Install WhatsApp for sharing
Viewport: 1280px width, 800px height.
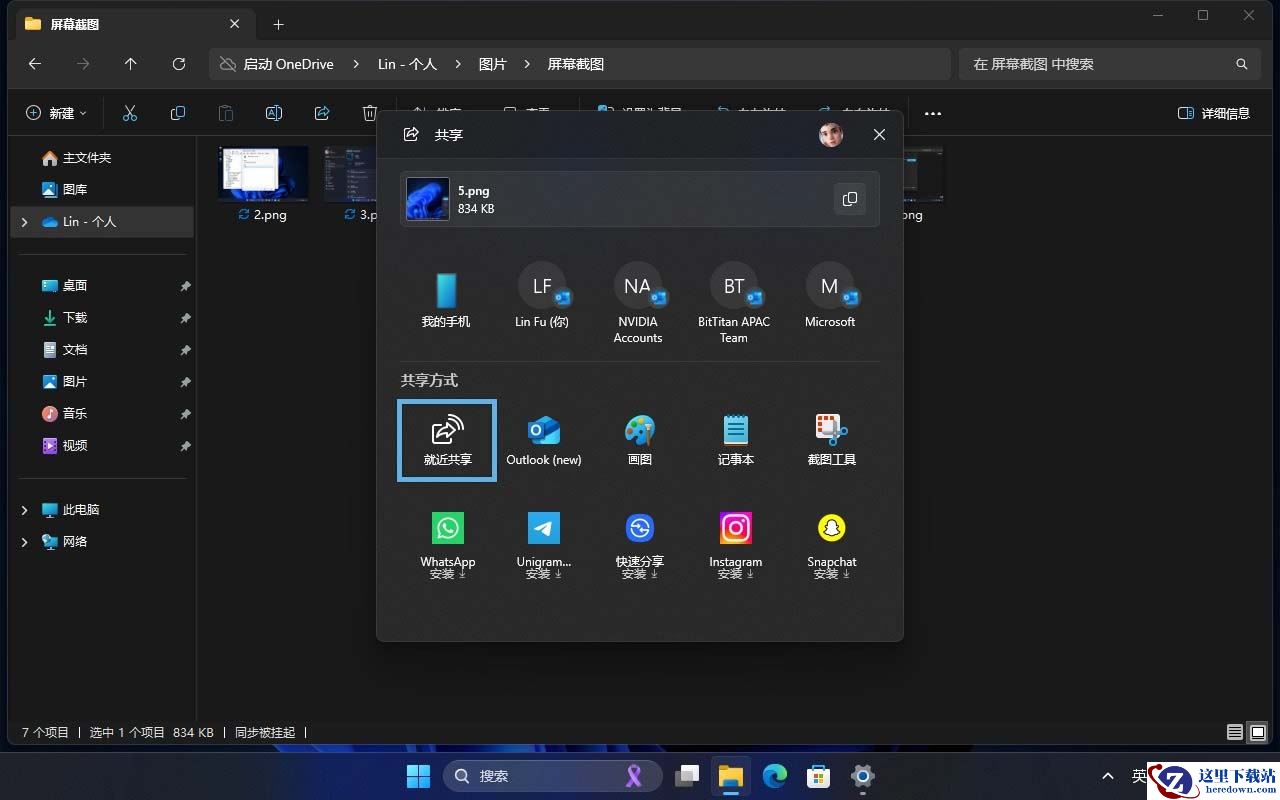pyautogui.click(x=447, y=545)
